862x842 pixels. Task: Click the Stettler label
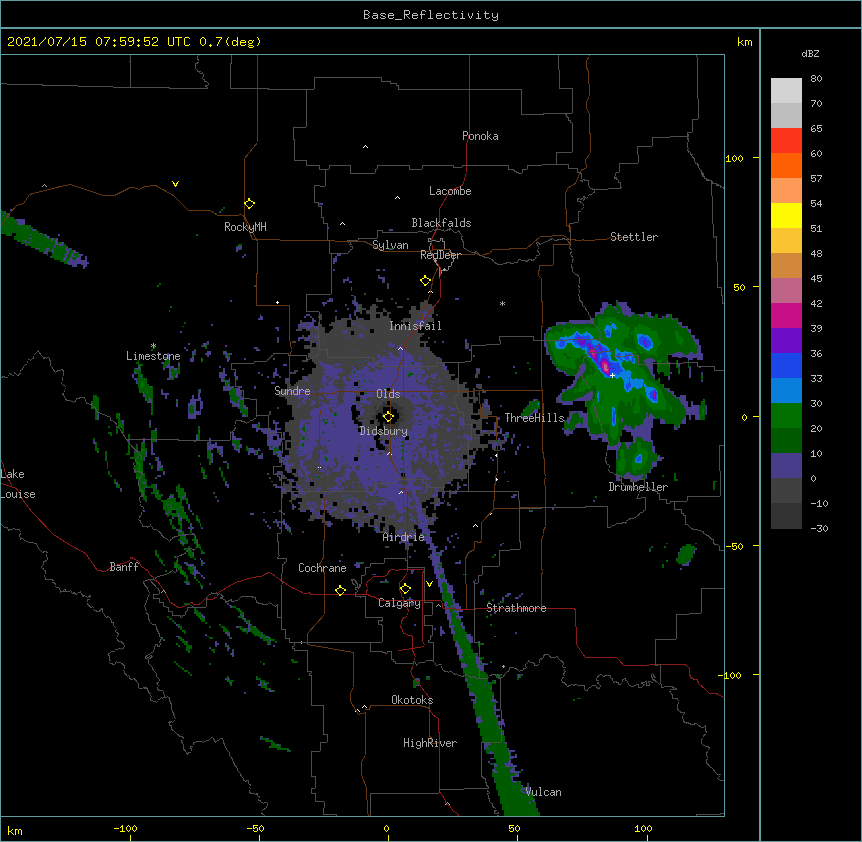point(634,237)
